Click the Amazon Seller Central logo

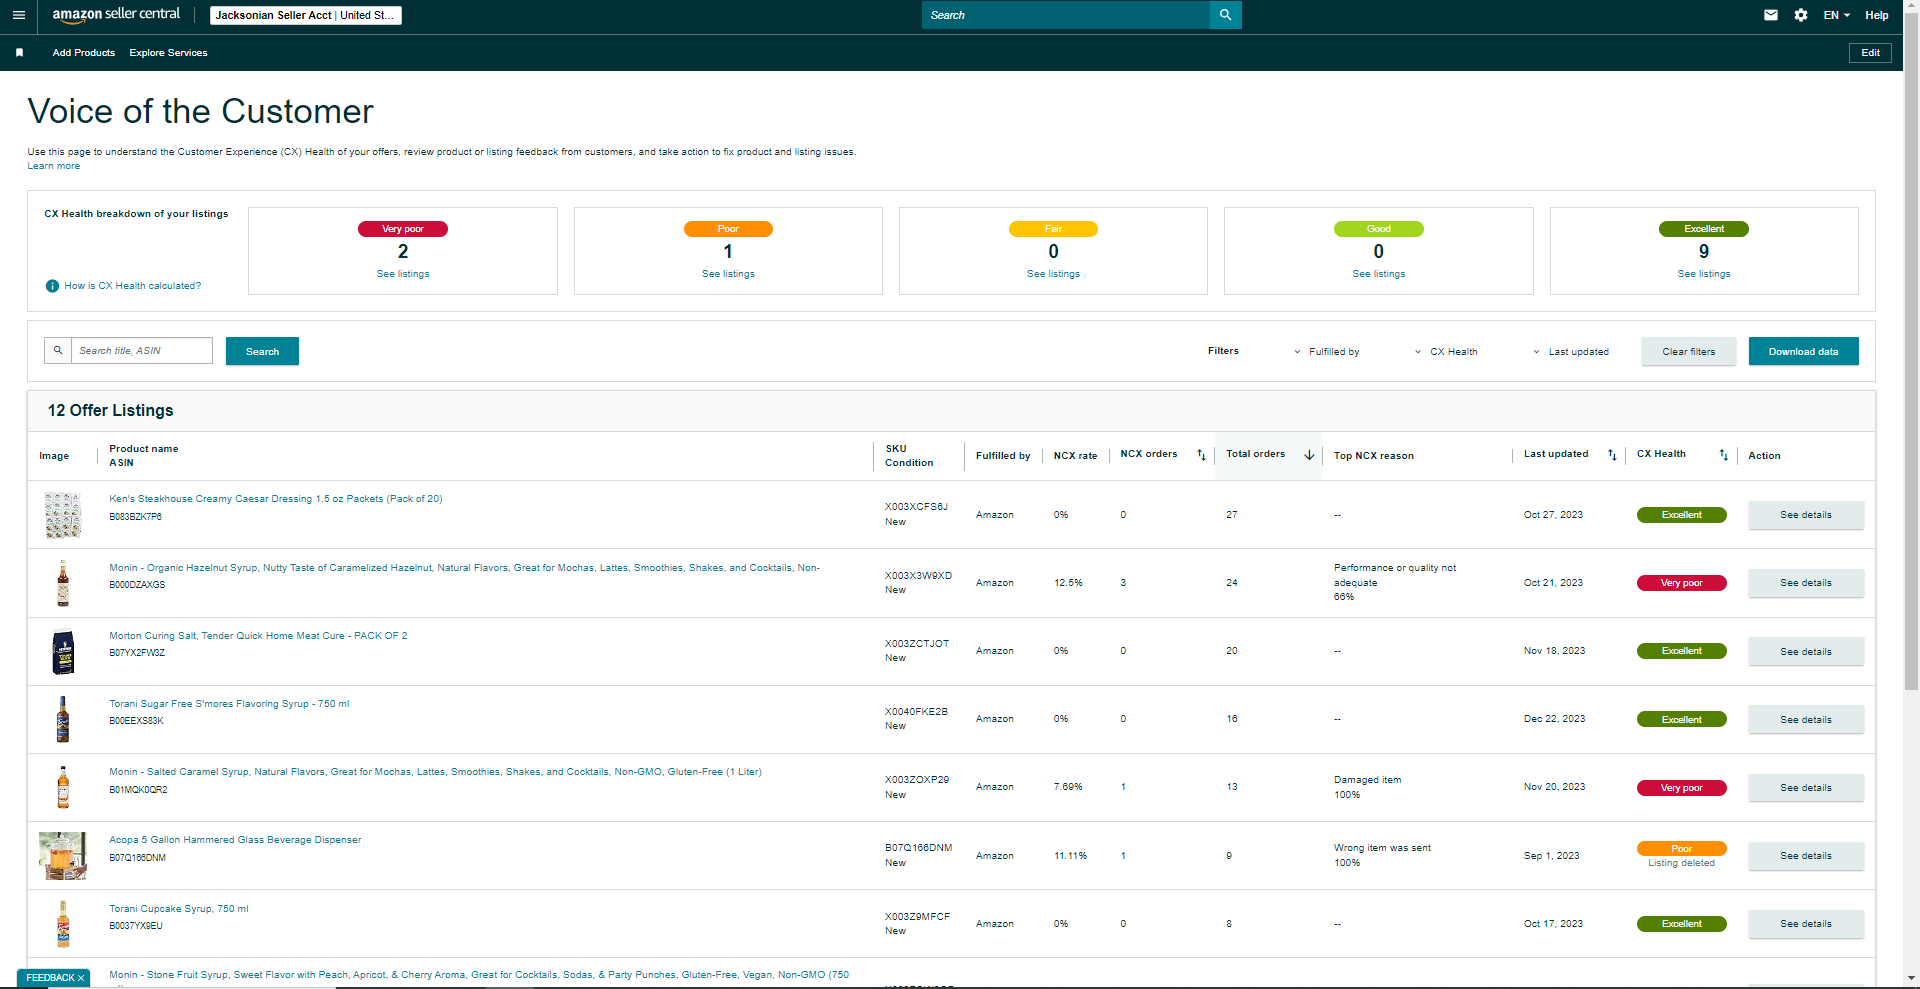[x=116, y=15]
